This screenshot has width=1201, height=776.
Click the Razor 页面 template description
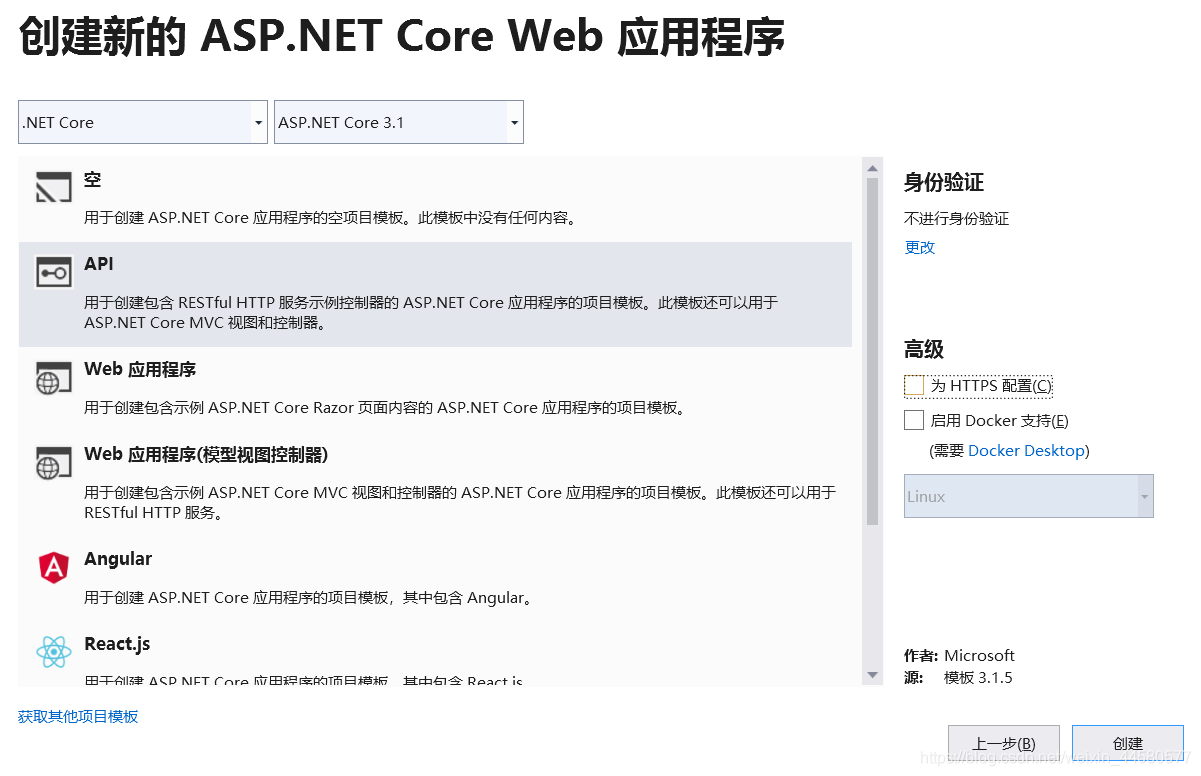pyautogui.click(x=385, y=407)
